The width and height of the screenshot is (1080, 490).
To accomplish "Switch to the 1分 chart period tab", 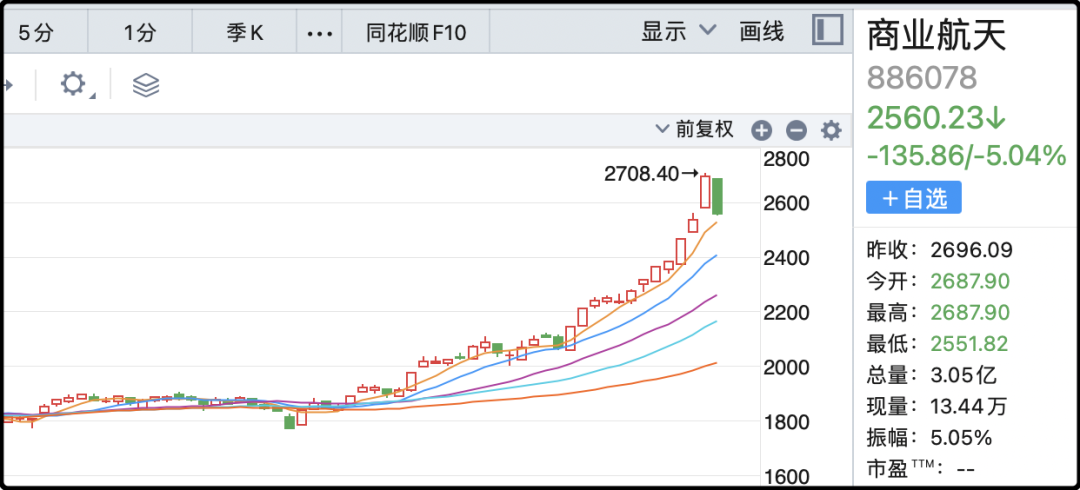I will coord(141,32).
